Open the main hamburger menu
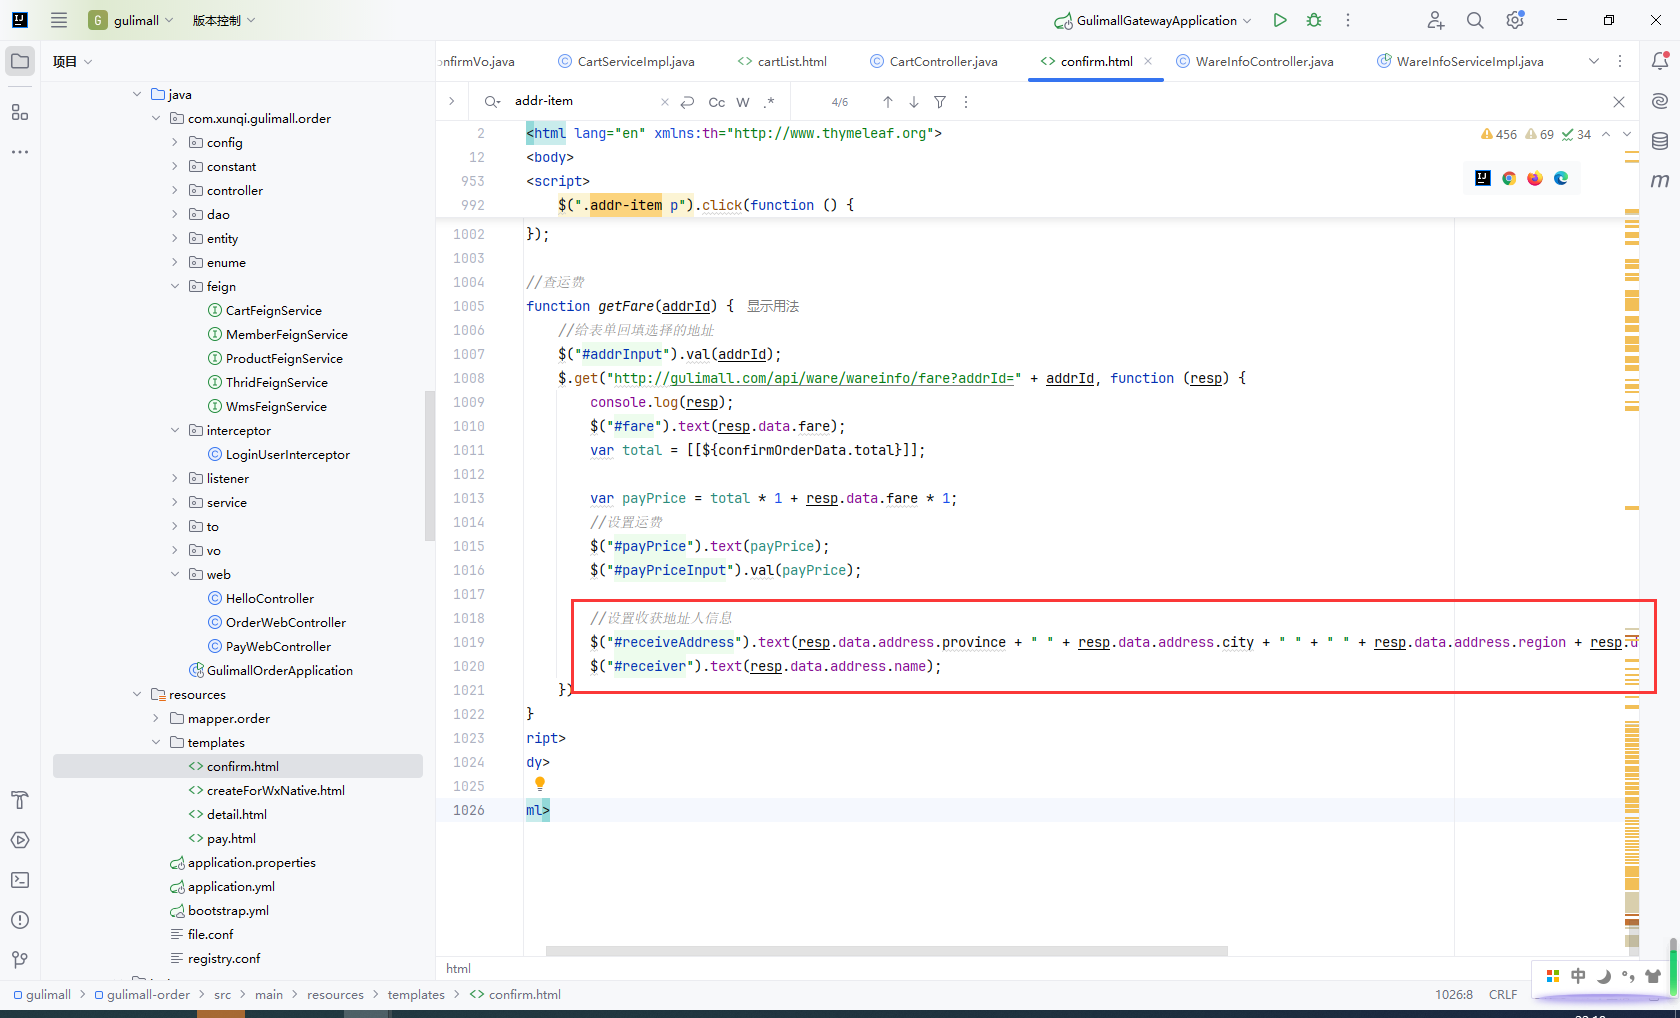This screenshot has height=1018, width=1680. click(59, 20)
